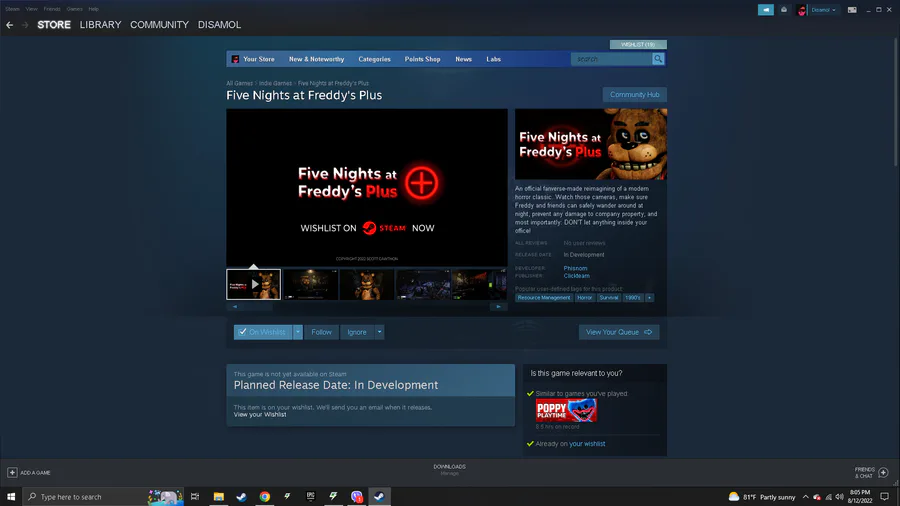Click the volume speaker tray icon

pos(840,497)
